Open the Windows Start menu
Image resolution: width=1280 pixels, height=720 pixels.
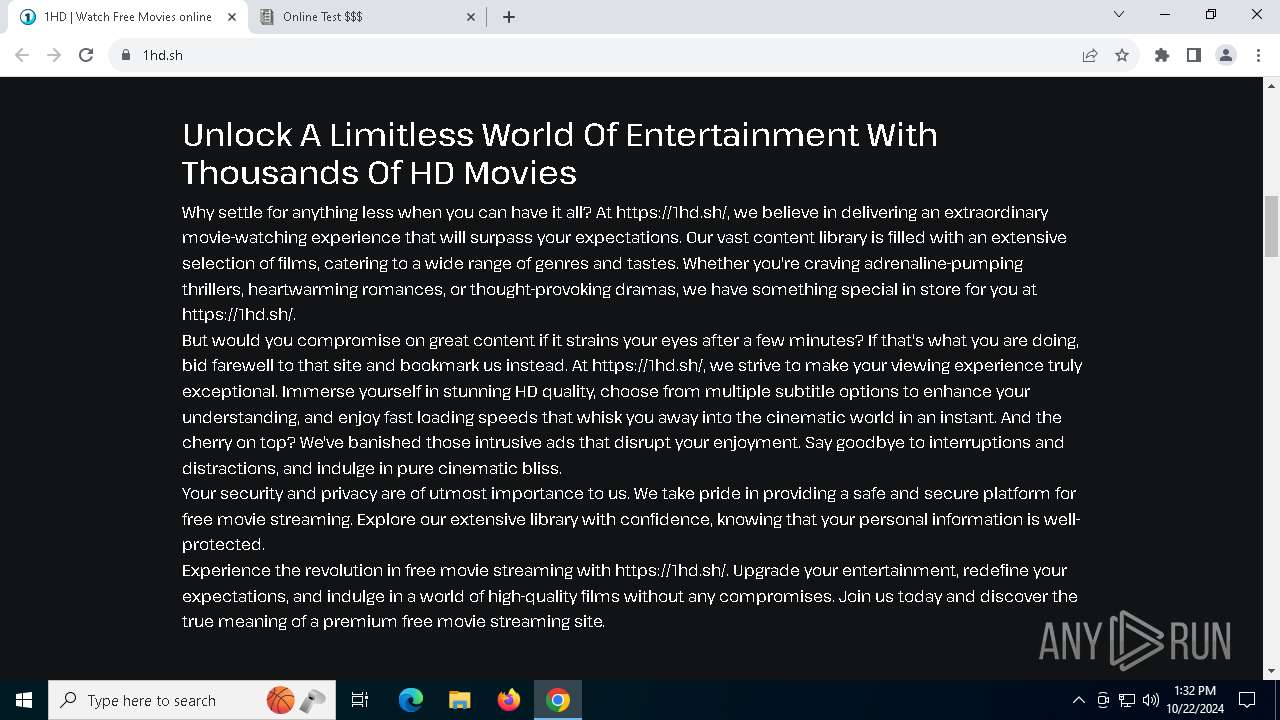point(24,700)
